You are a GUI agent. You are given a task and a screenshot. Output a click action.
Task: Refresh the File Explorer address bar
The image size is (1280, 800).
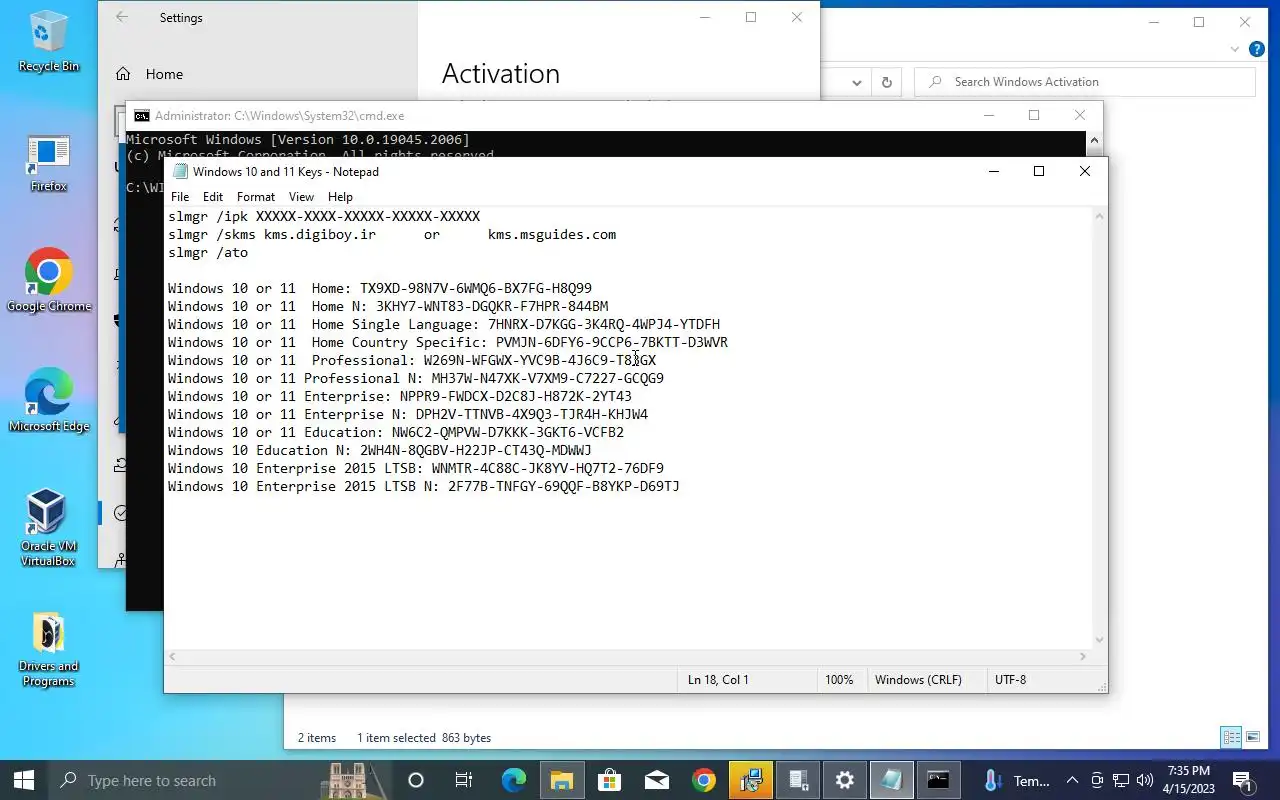[886, 82]
